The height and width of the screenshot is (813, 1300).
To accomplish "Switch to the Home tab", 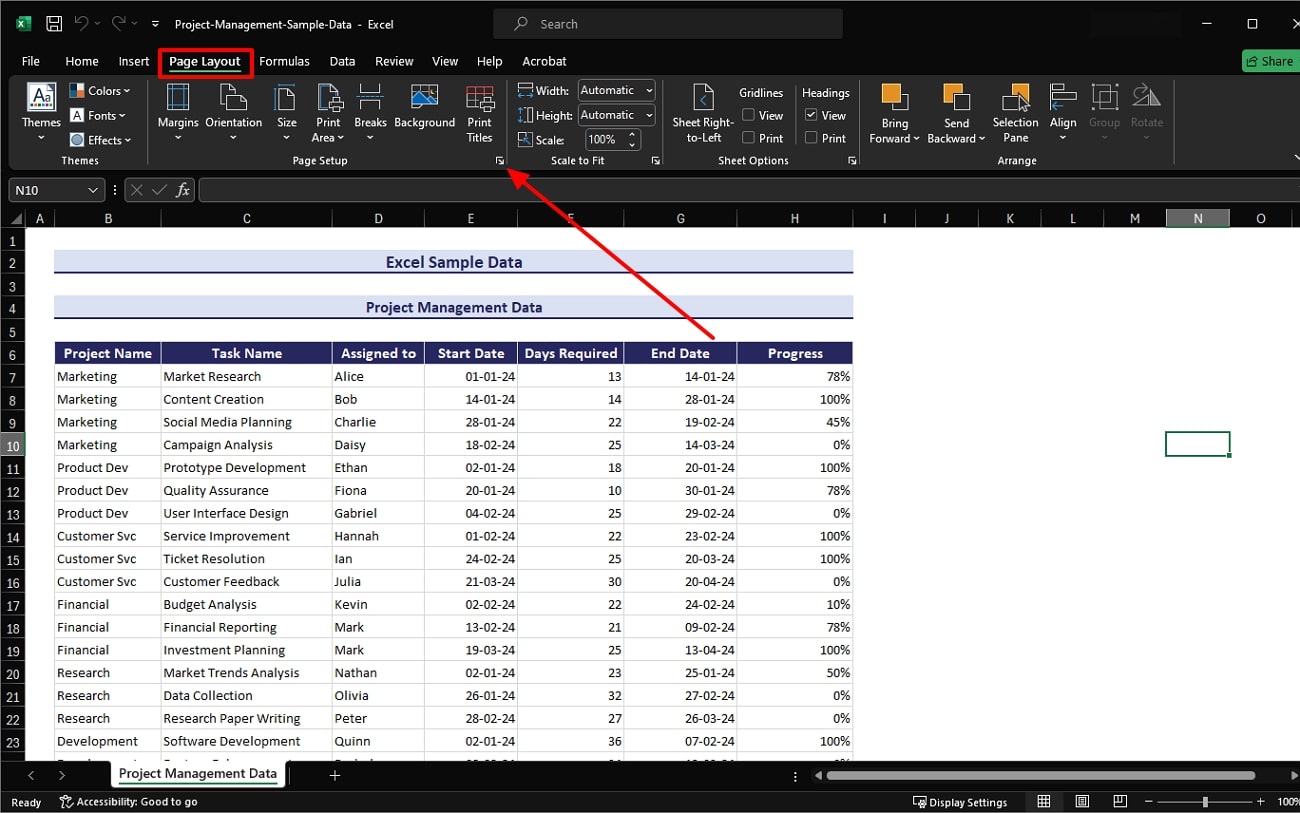I will (82, 61).
